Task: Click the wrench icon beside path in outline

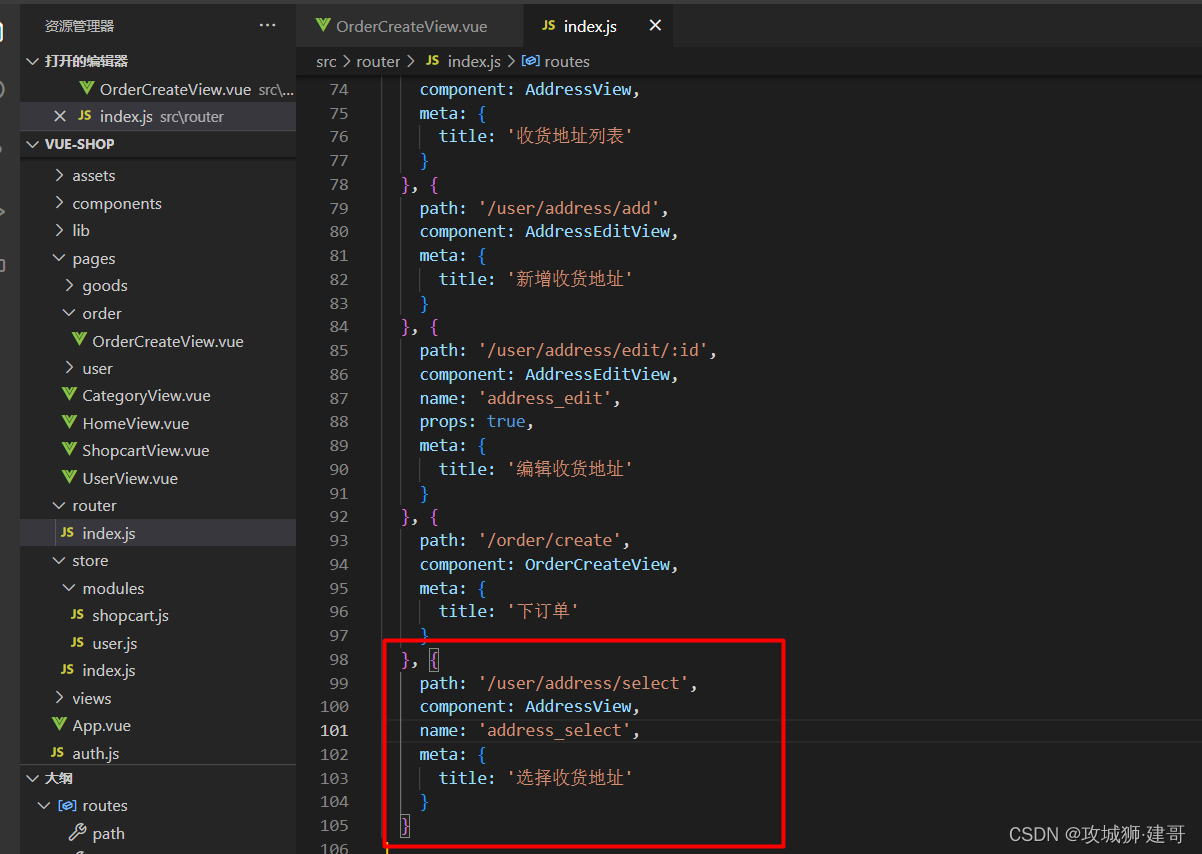Action: click(x=77, y=833)
